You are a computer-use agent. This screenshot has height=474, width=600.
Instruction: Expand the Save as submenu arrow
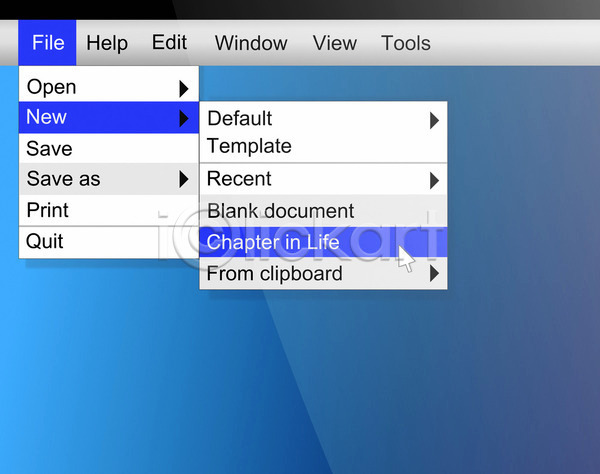184,180
